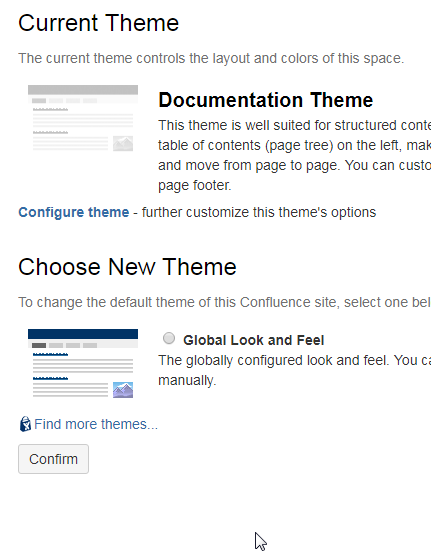Select the Global Look and Feel radio button
The width and height of the screenshot is (431, 551).
click(169, 338)
